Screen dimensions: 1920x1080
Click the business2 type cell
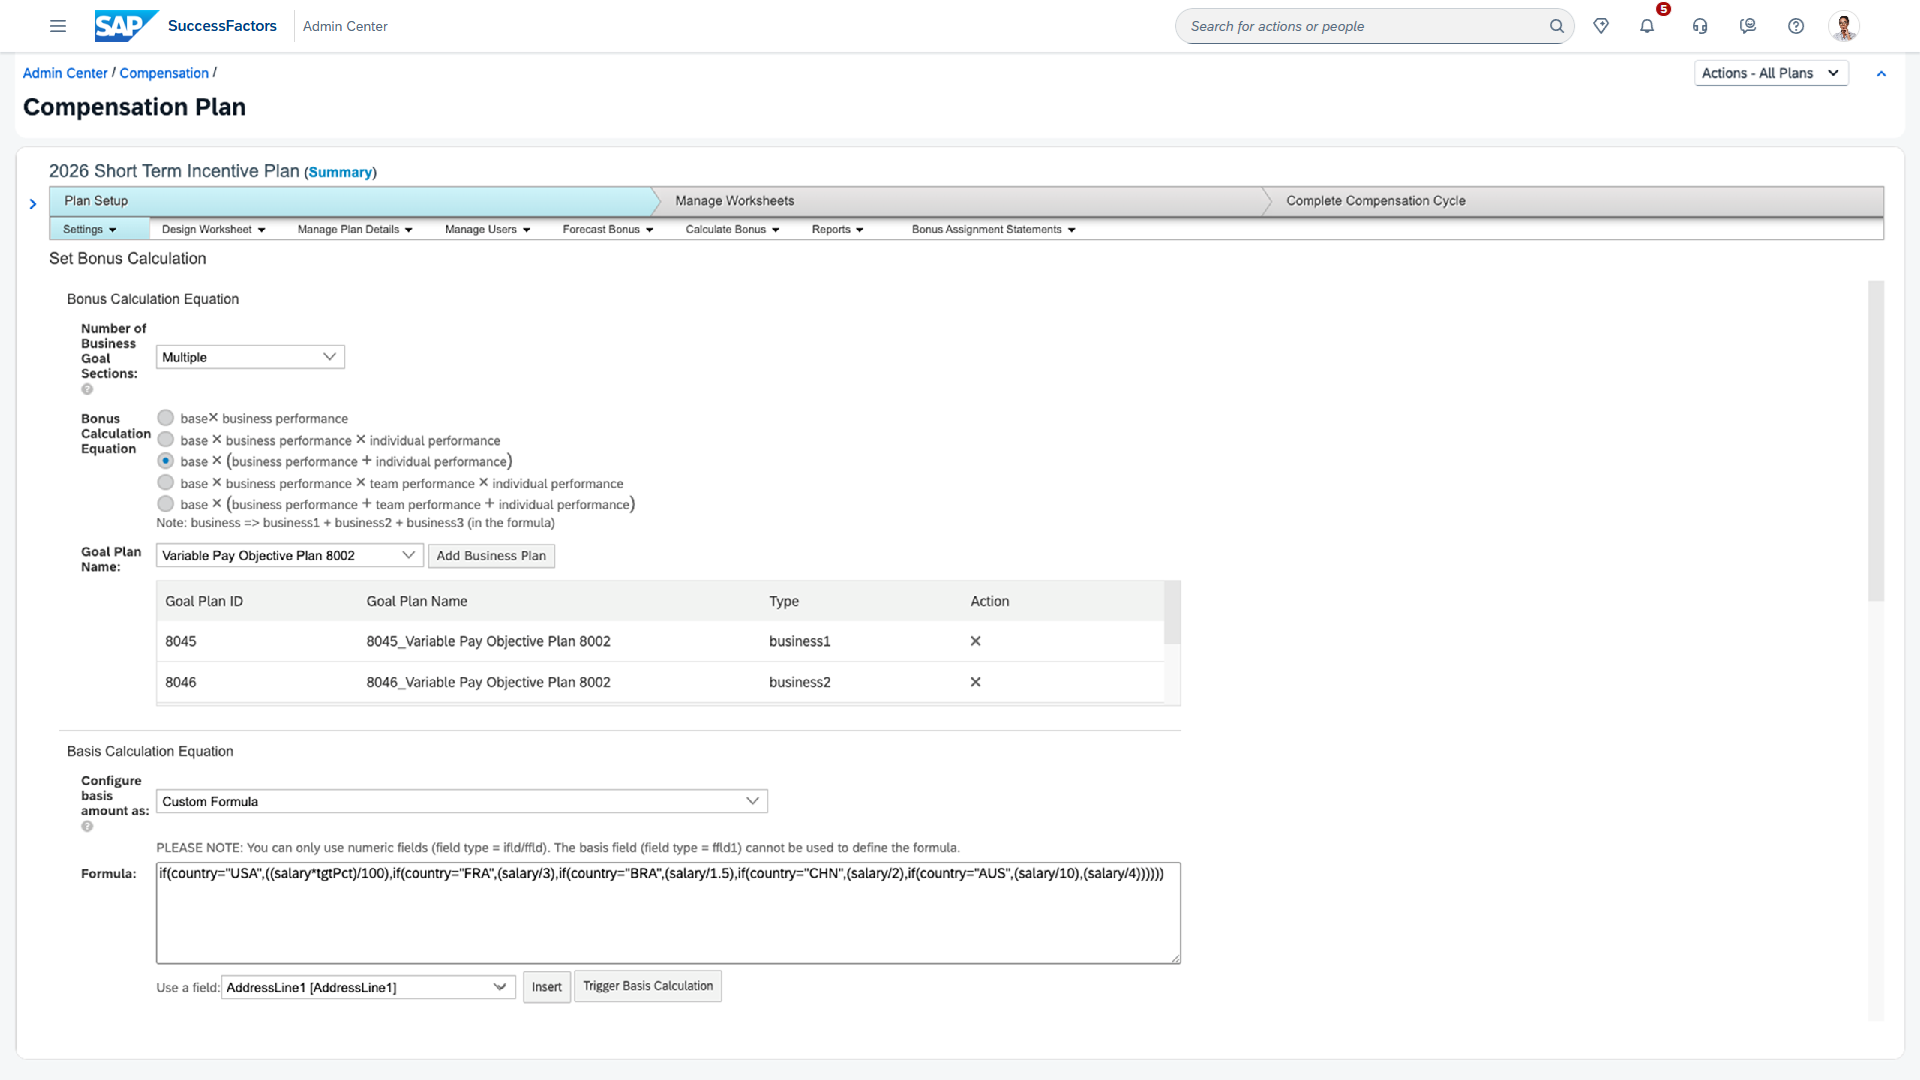coord(800,682)
